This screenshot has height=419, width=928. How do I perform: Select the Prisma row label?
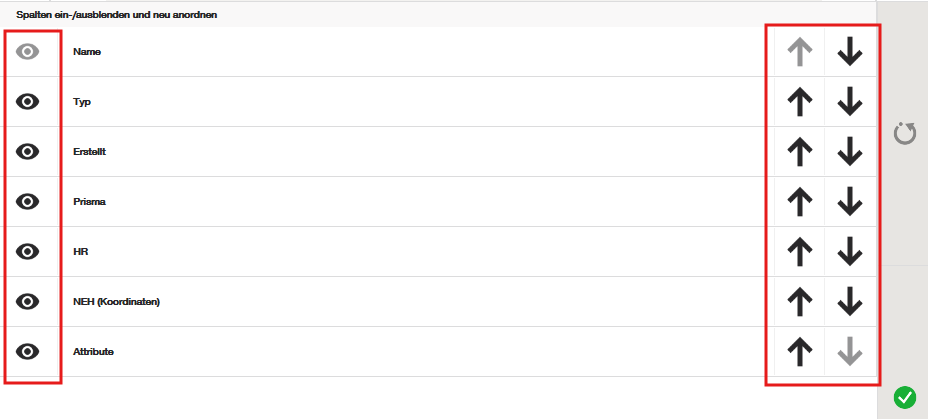click(x=89, y=201)
